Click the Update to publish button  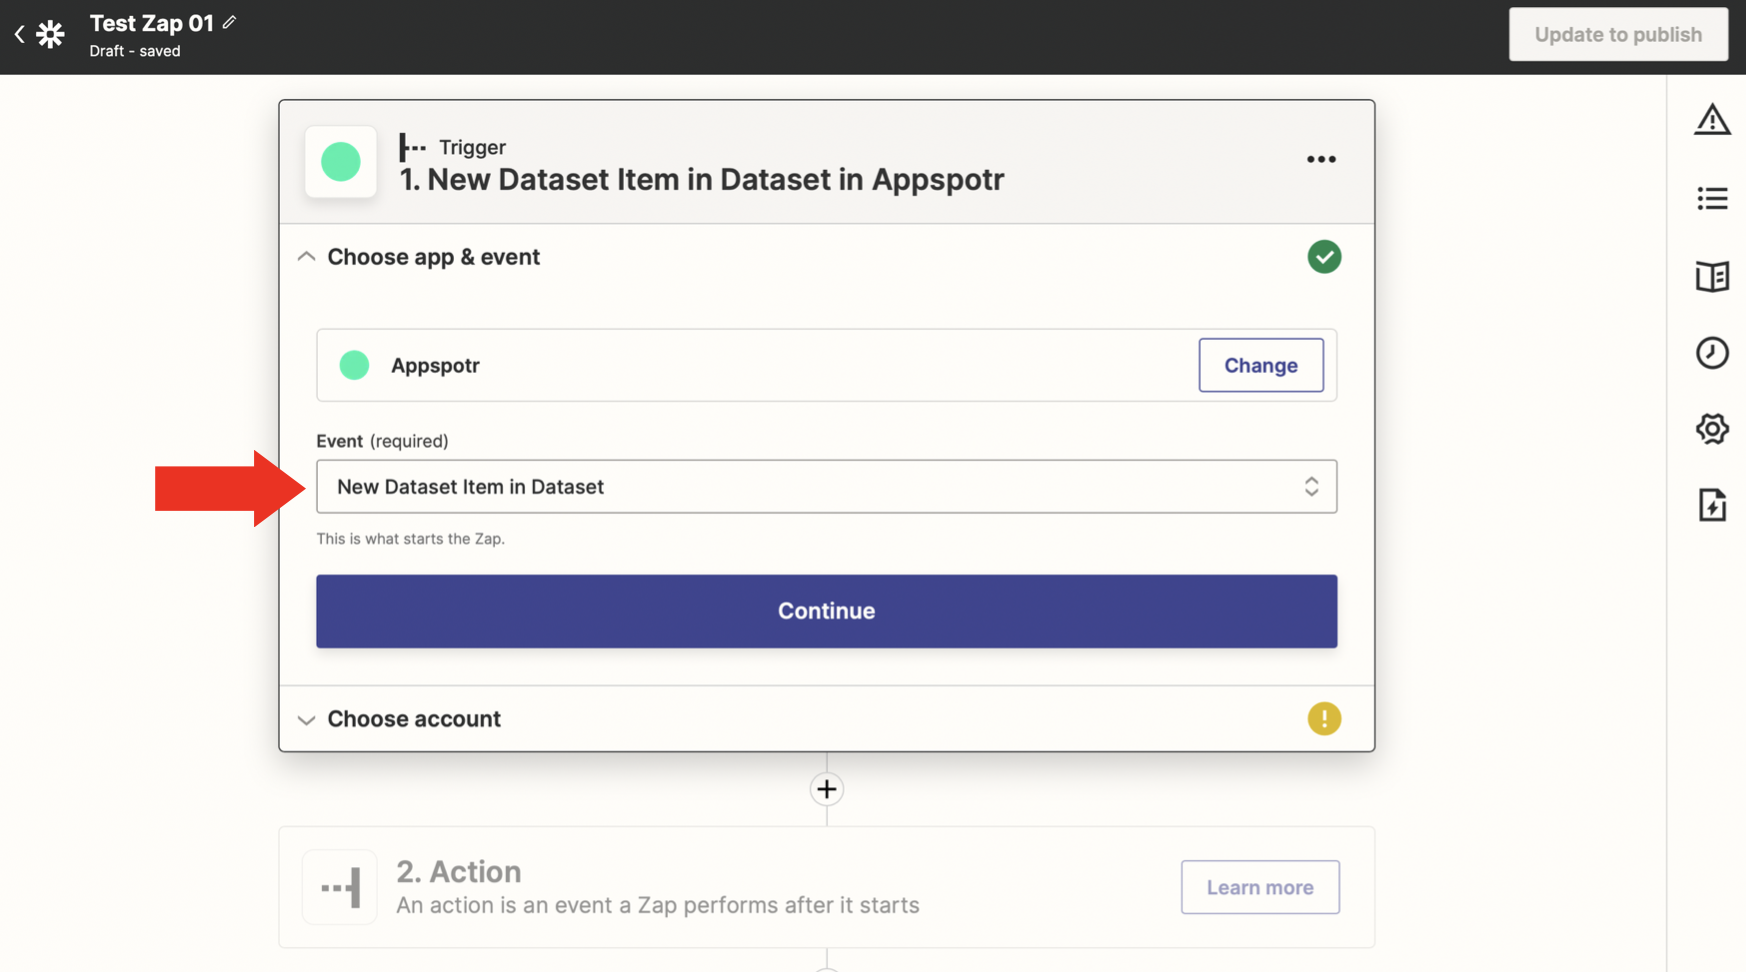click(1618, 35)
